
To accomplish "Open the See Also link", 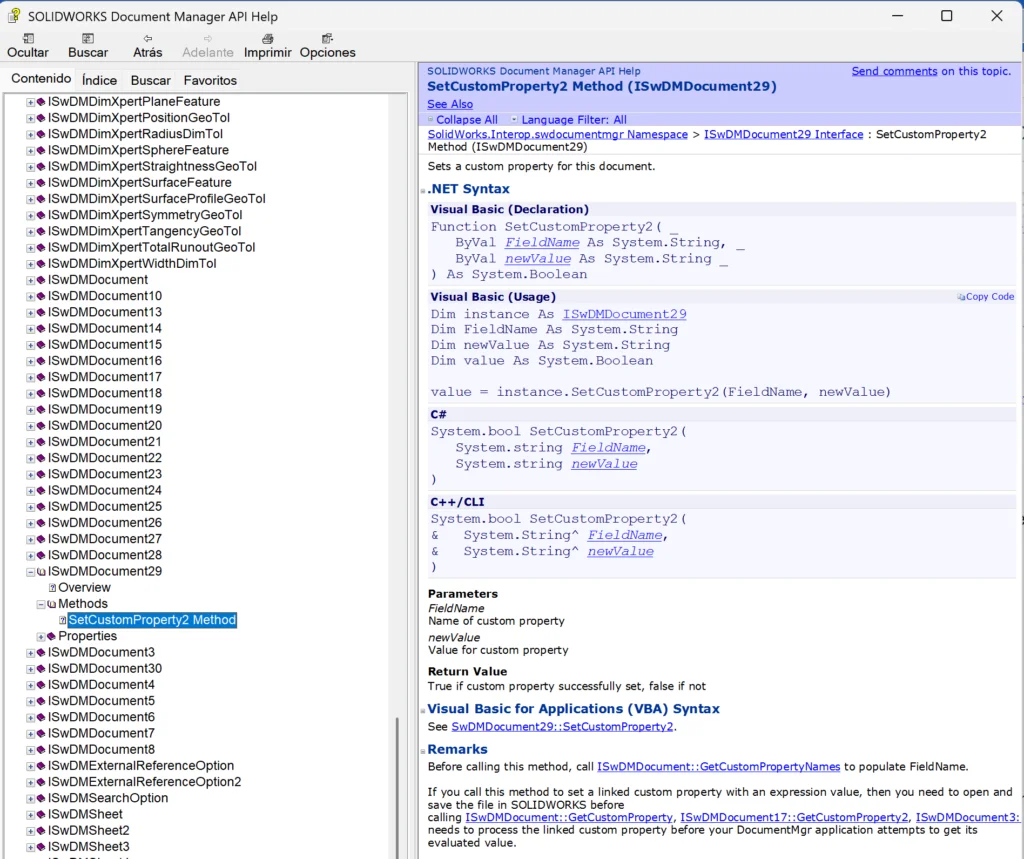I will tap(450, 105).
